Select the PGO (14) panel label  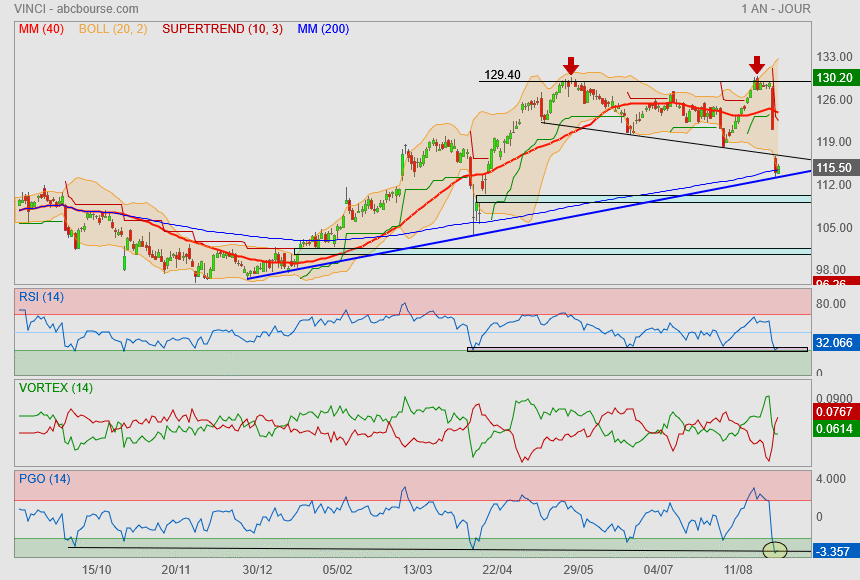pyautogui.click(x=44, y=478)
